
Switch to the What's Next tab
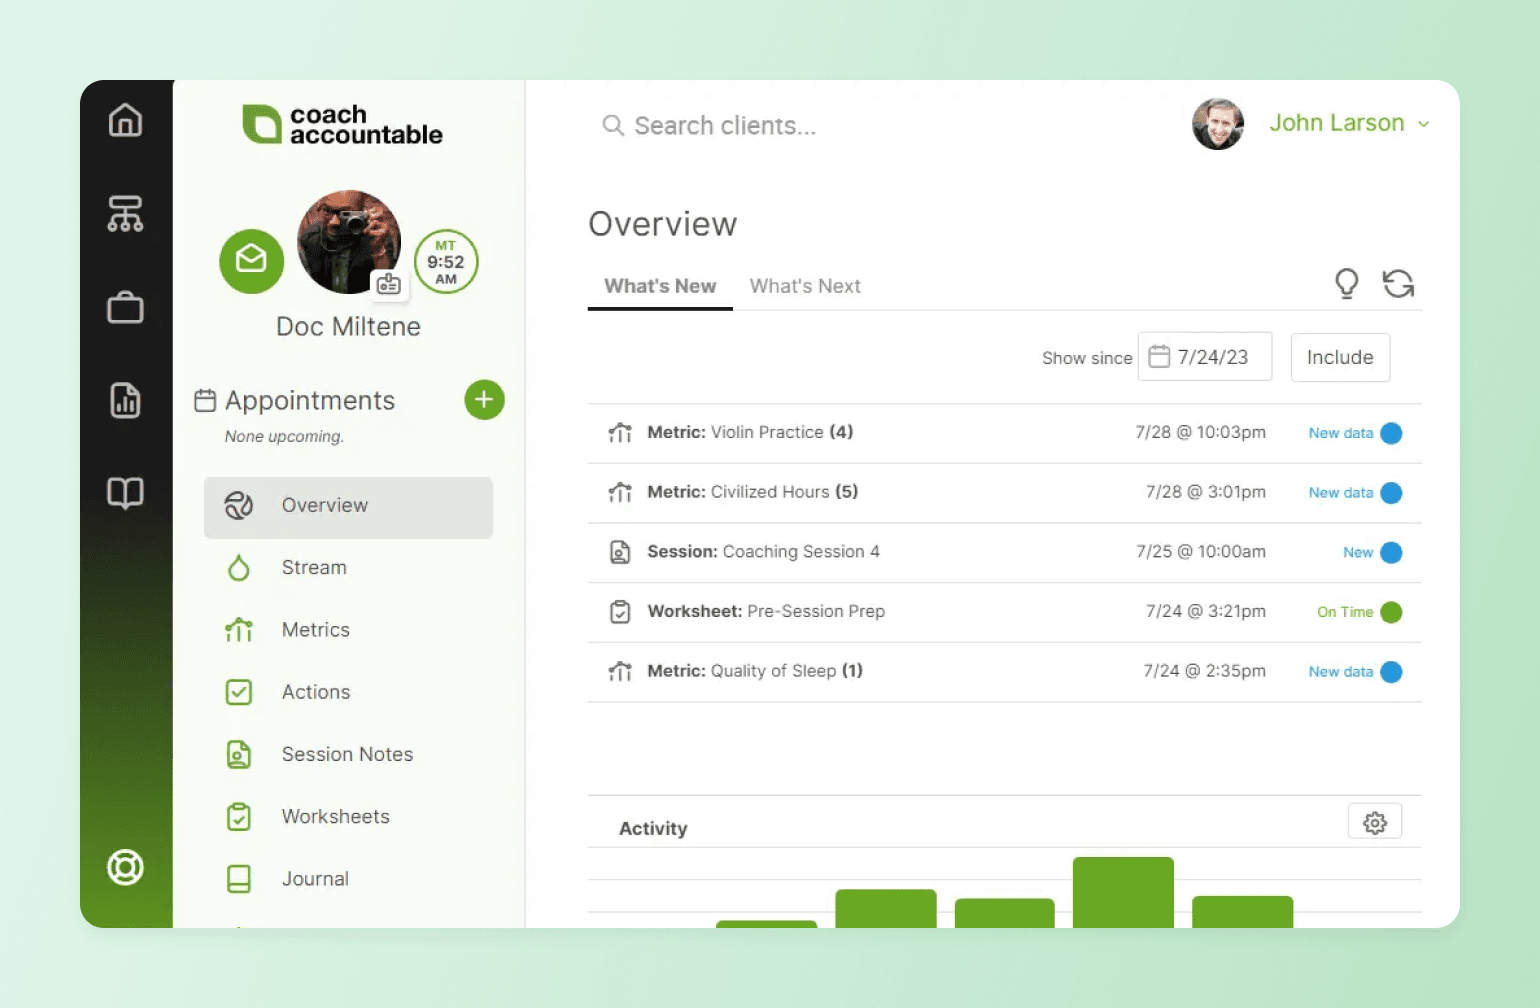(x=805, y=286)
